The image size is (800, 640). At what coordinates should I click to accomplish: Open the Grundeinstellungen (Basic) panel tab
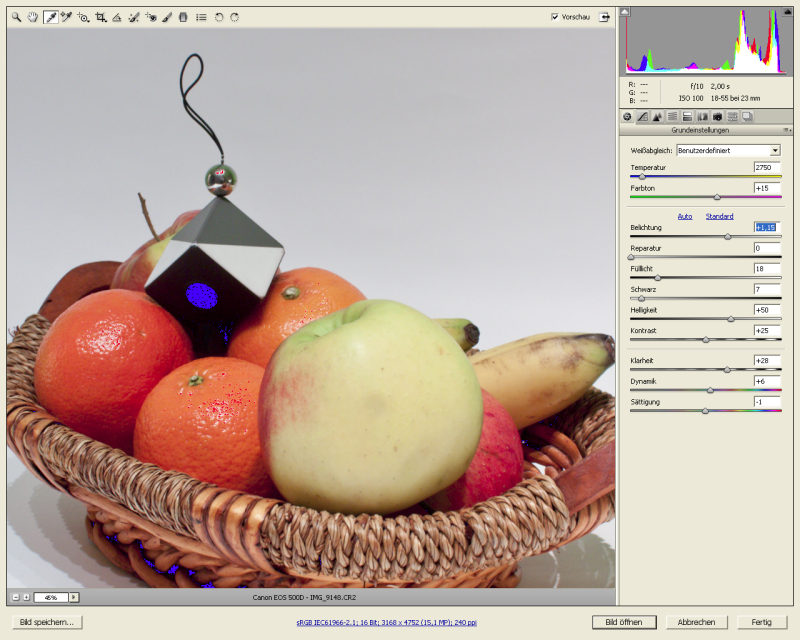pyautogui.click(x=627, y=117)
